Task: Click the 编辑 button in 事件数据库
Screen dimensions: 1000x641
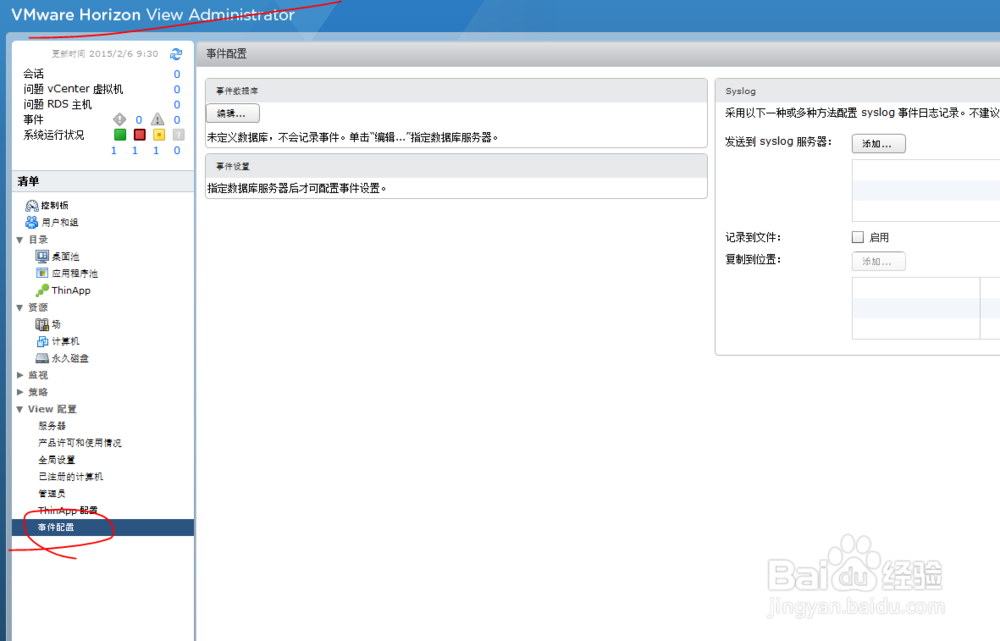Action: tap(232, 113)
